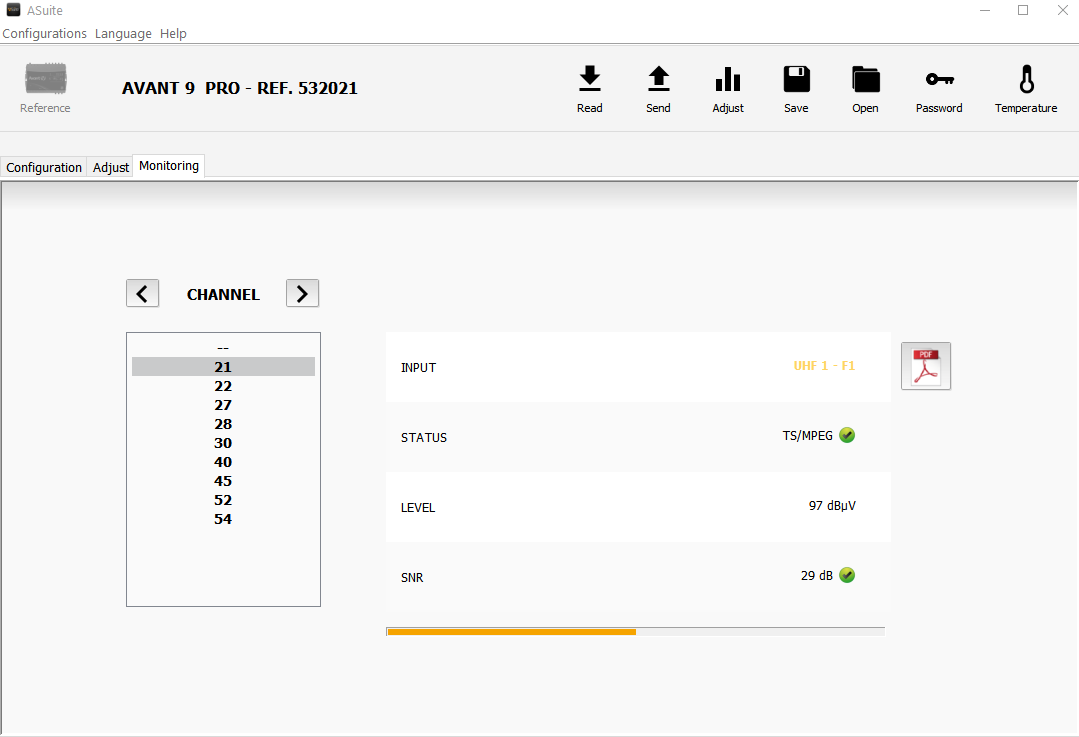Click green check icon next to SNR
Viewport: 1079px width, 737px height.
[847, 575]
